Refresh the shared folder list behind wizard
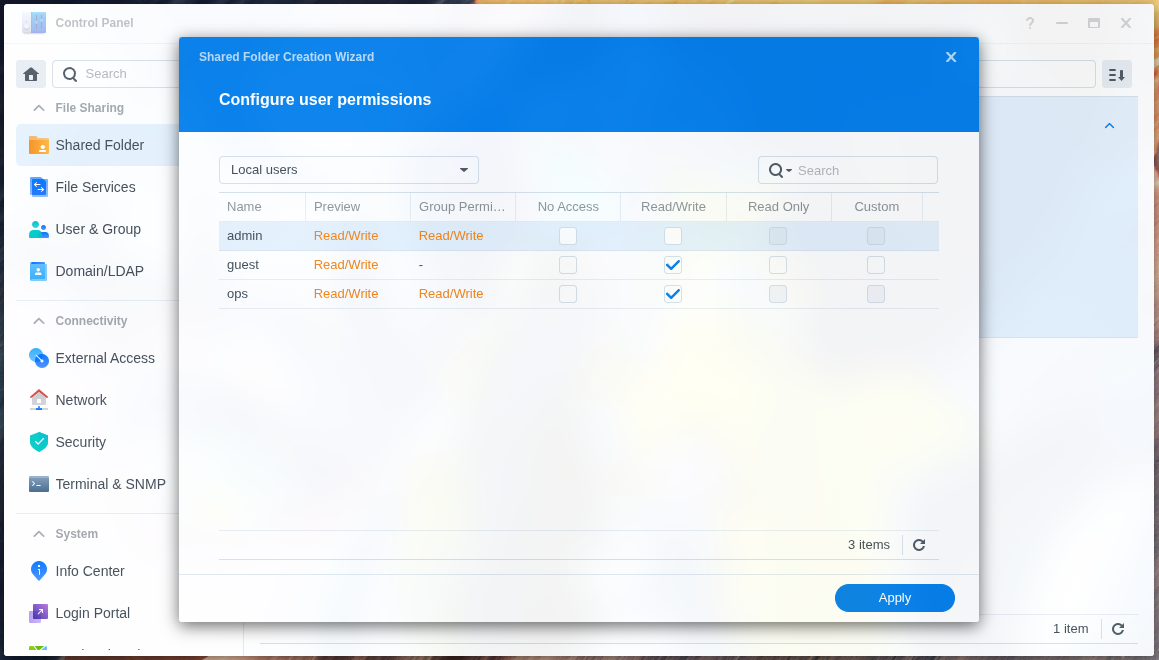This screenshot has width=1159, height=660. coord(1118,629)
